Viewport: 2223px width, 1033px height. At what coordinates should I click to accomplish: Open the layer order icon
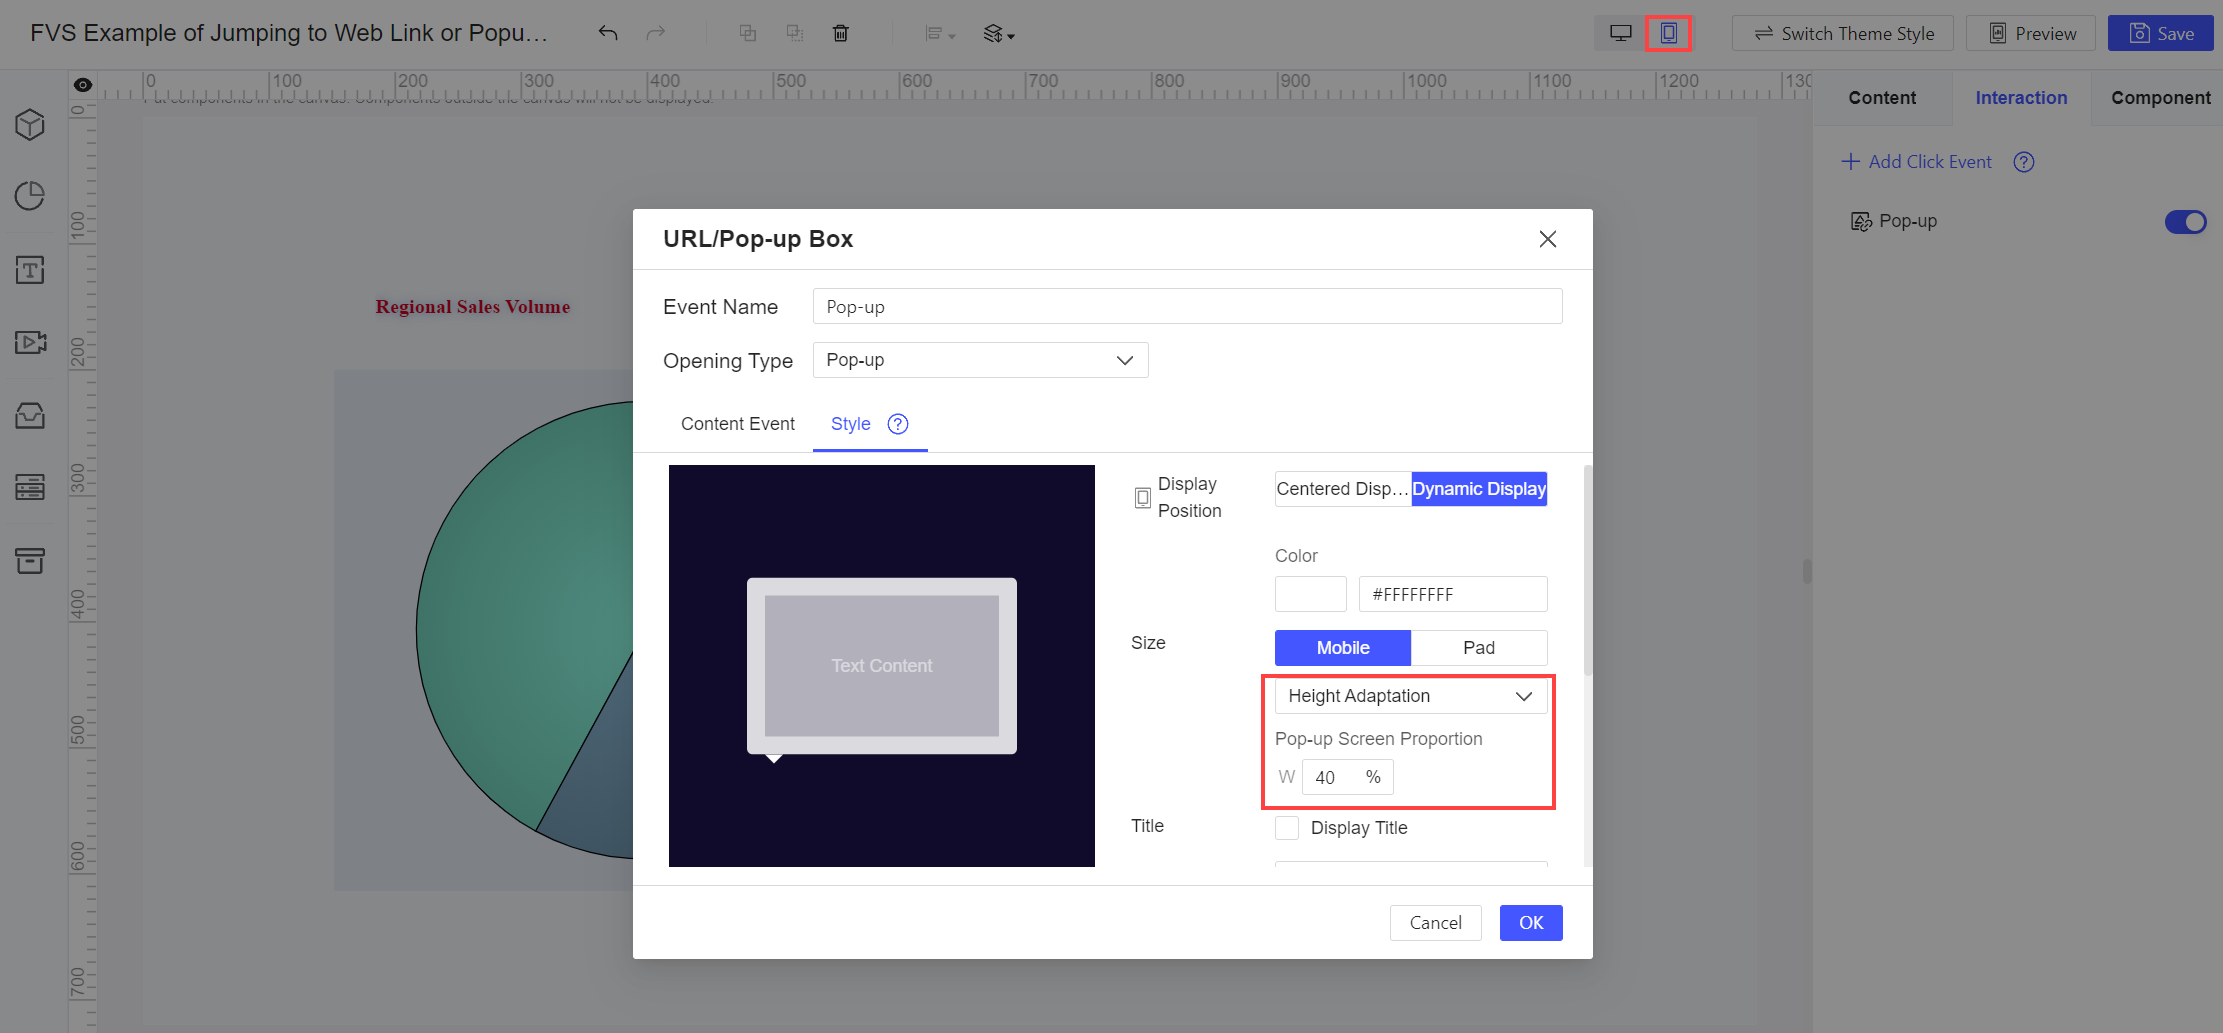pos(998,34)
